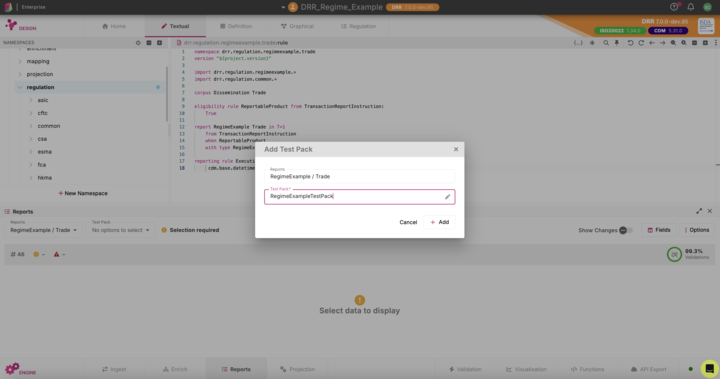
Task: Expand the mapping namespace
Action: 20,61
